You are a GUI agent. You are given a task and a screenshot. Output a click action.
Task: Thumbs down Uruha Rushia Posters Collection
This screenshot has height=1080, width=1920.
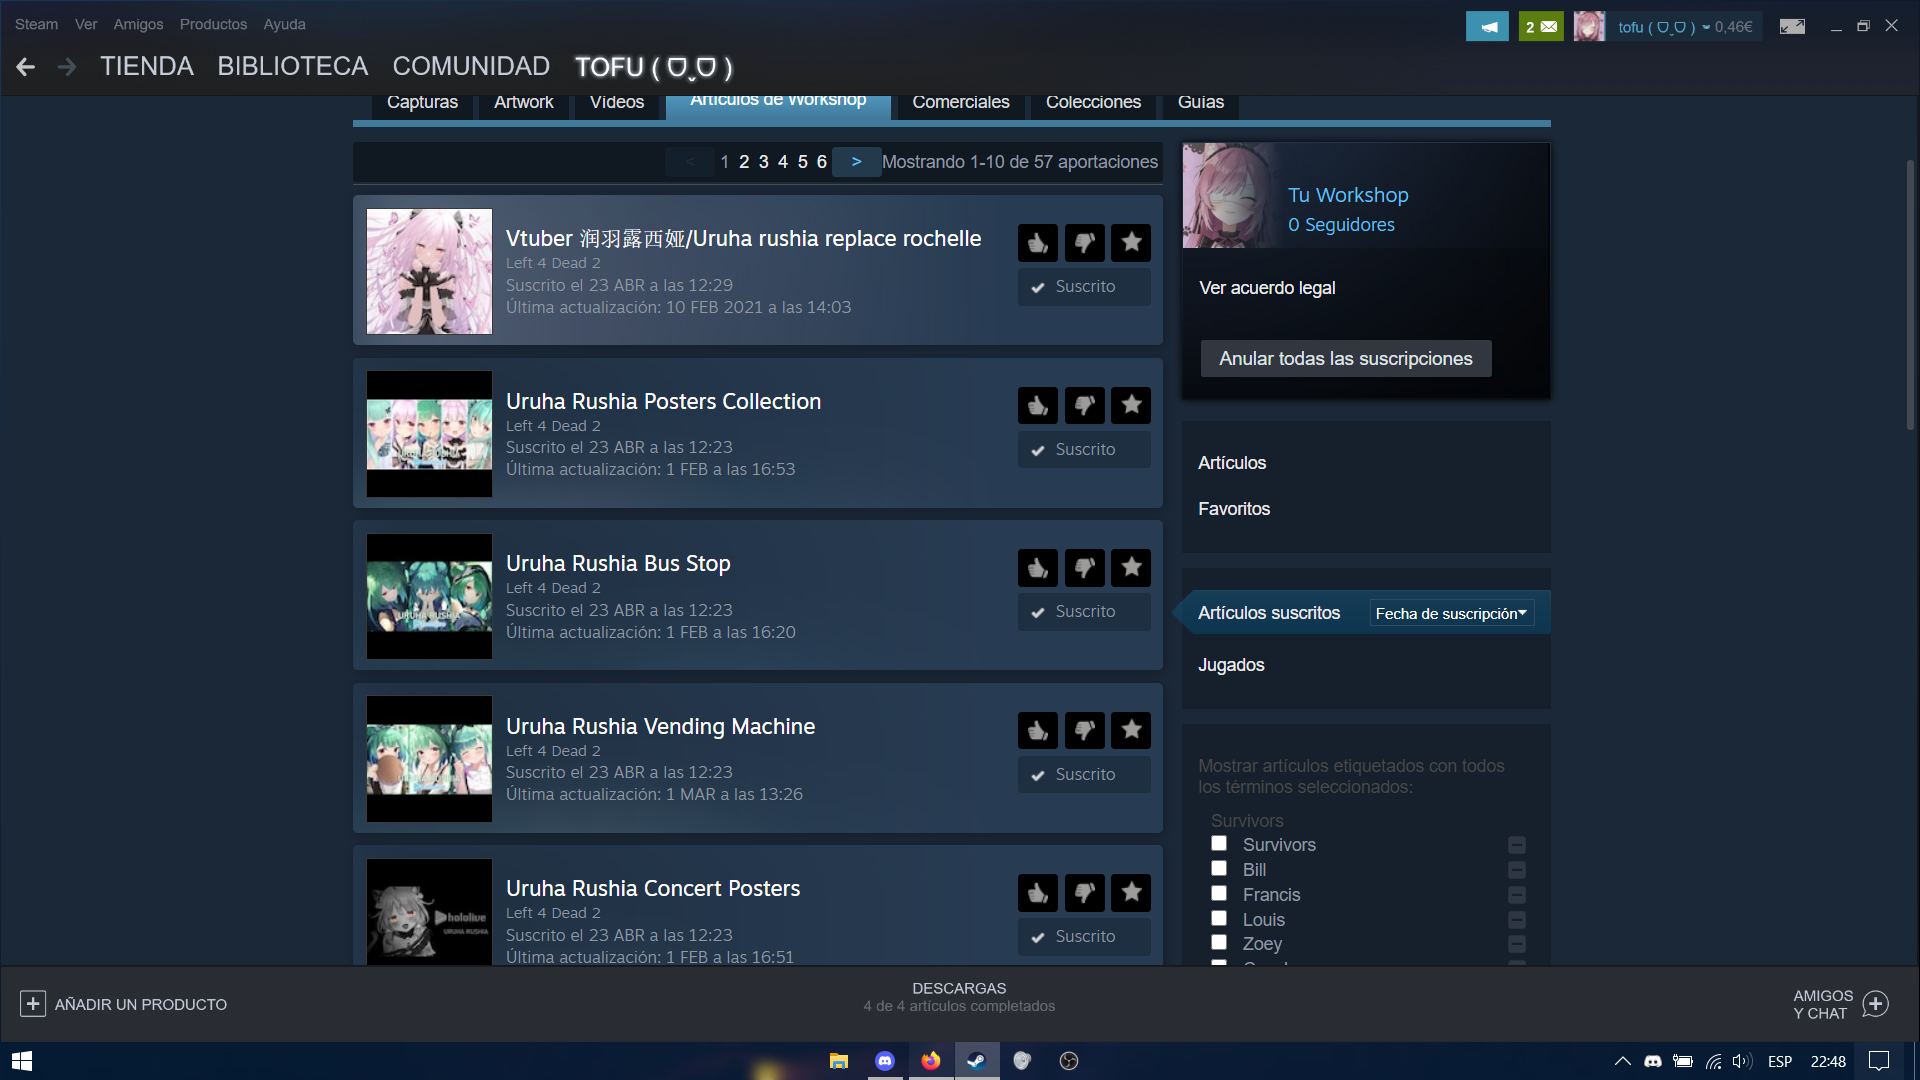[x=1084, y=406]
